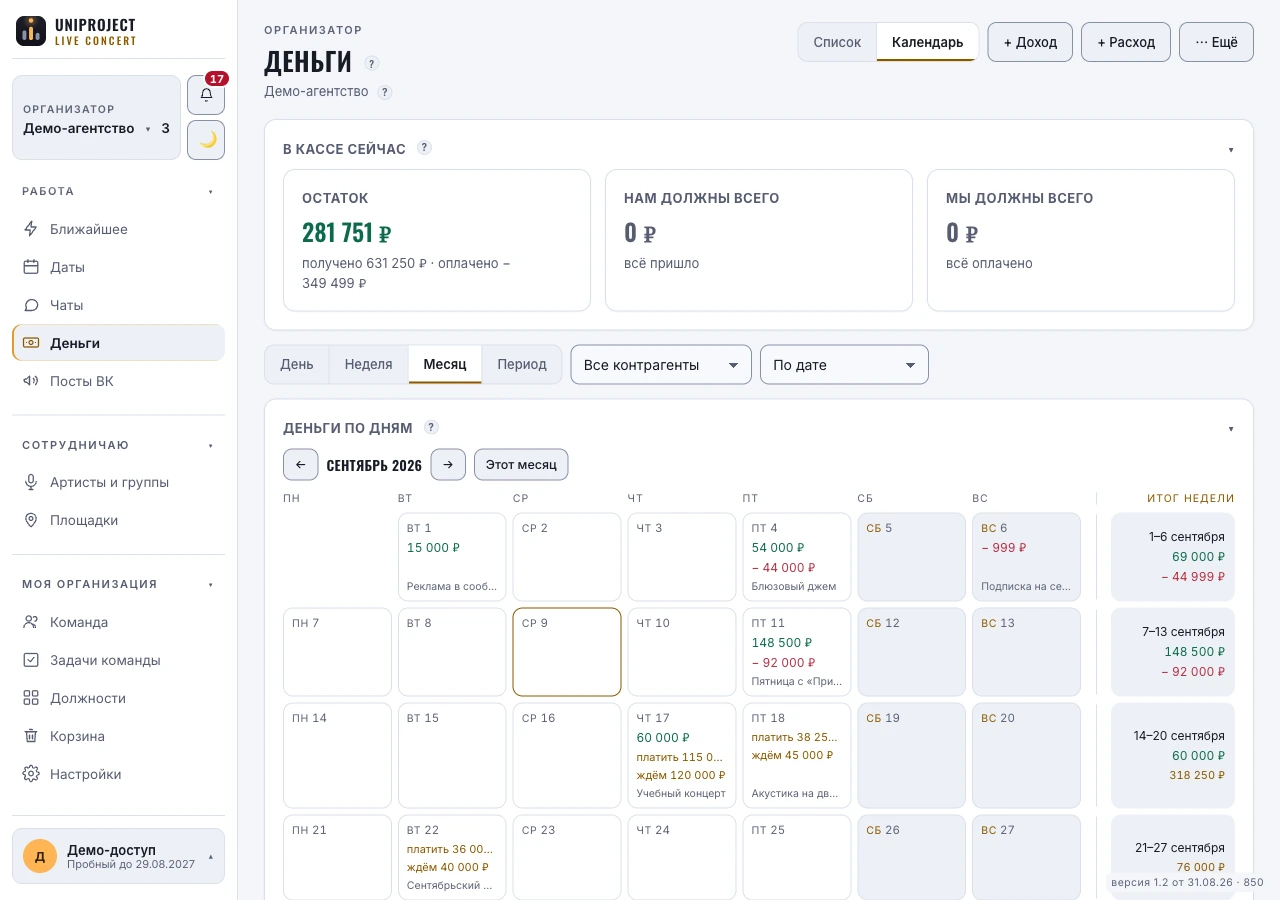Screen dimensions: 1280x900
Task: Collapse the Сотрудничаю sidebar section
Action: (x=211, y=445)
